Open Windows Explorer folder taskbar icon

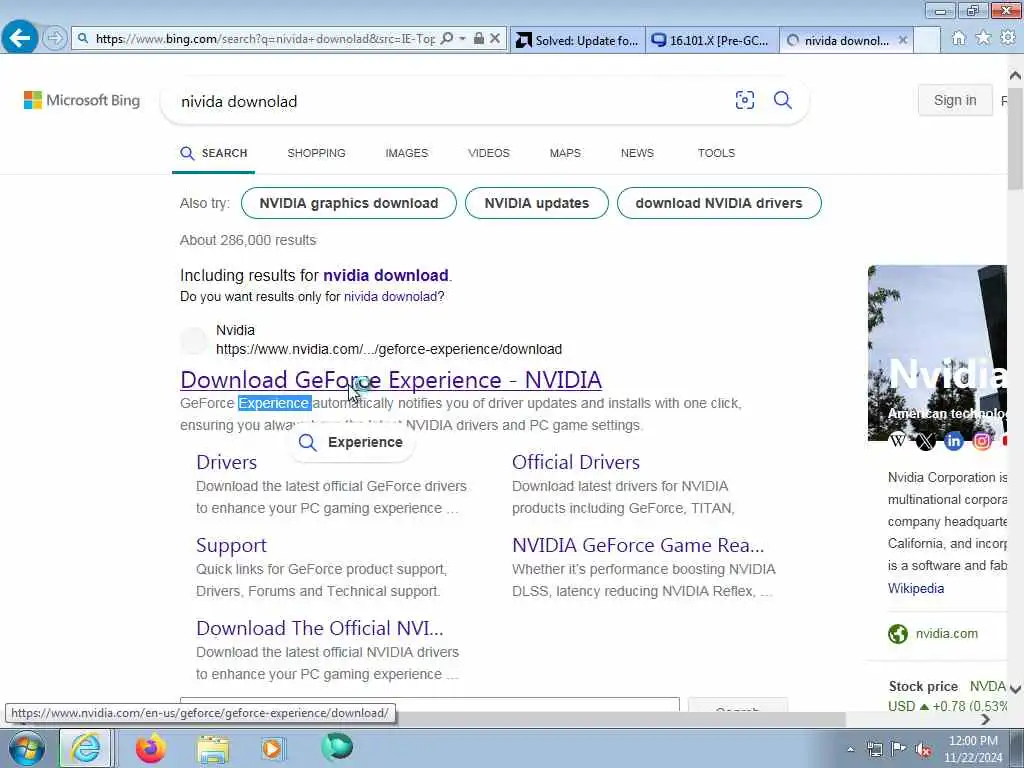coord(213,749)
